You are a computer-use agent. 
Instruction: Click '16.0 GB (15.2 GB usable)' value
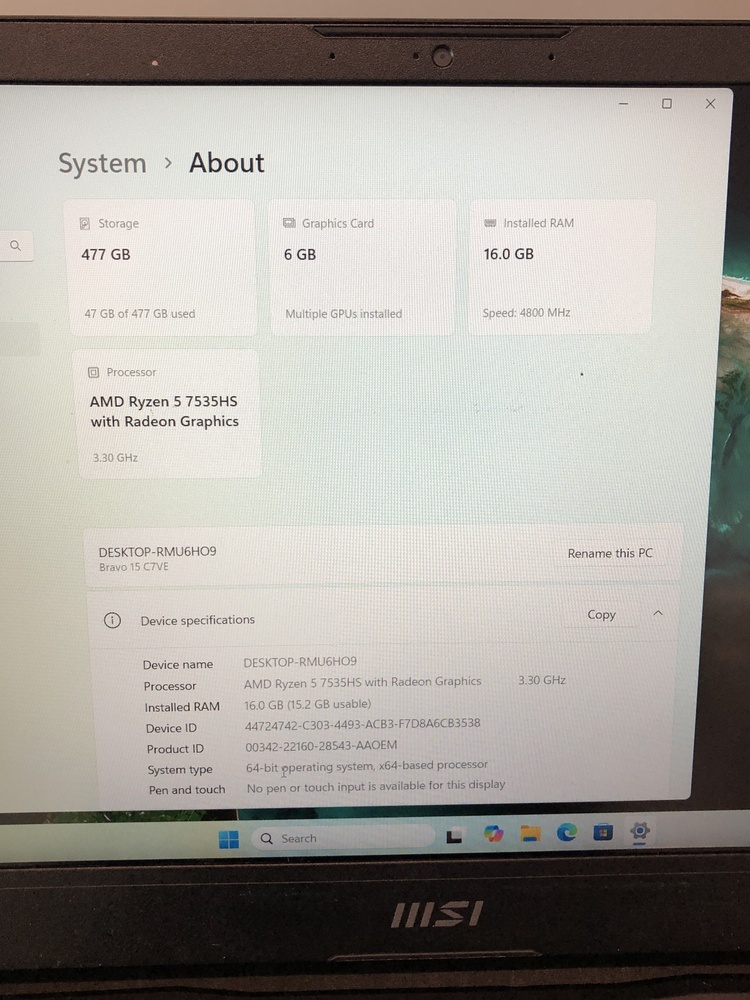[x=307, y=704]
